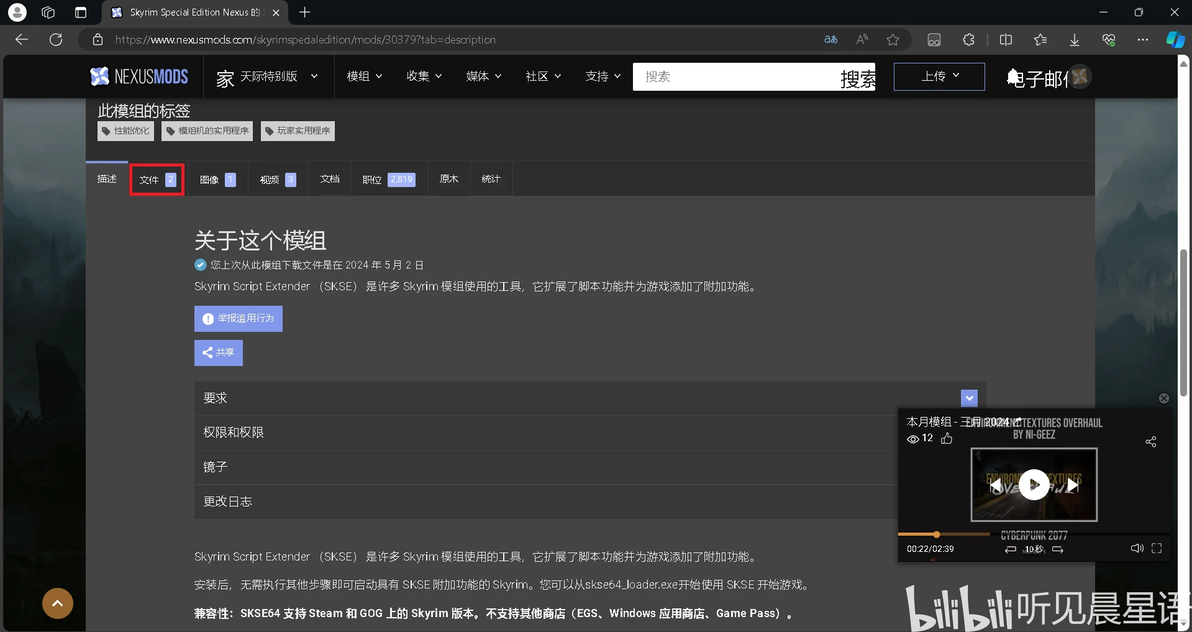Click the translate page icon
This screenshot has width=1192, height=632.
pyautogui.click(x=831, y=40)
